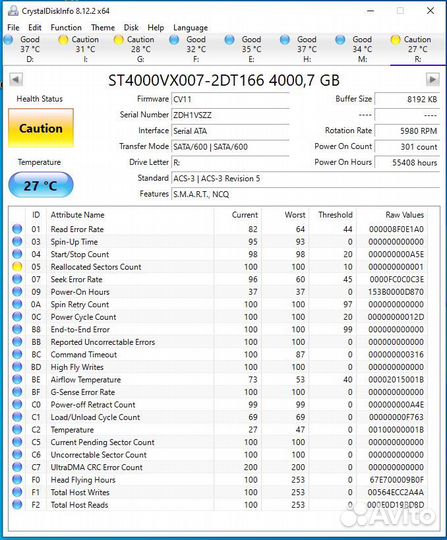Click the Interface field Serial ATA
Screen dimensions: 447x540
pos(230,131)
